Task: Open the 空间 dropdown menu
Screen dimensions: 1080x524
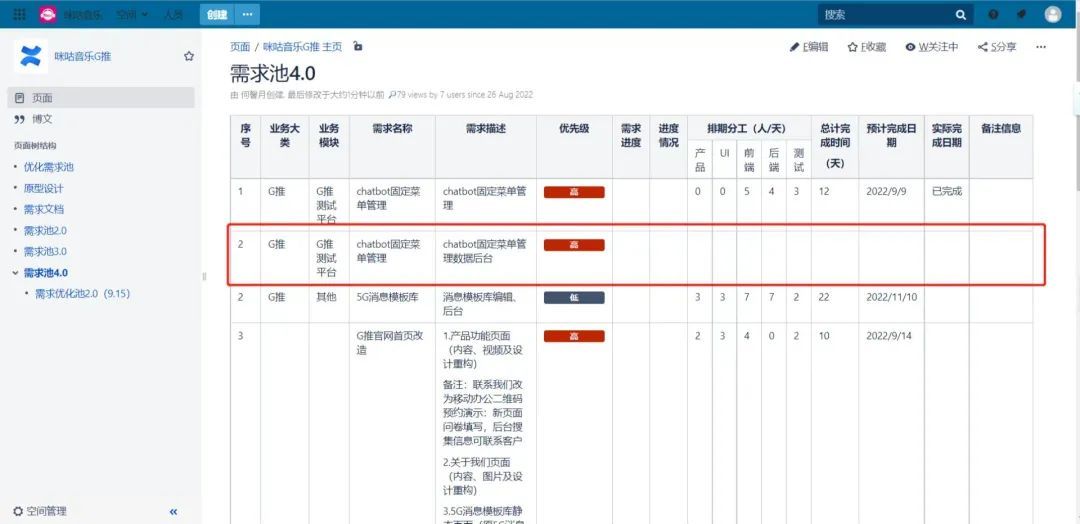Action: click(x=132, y=14)
